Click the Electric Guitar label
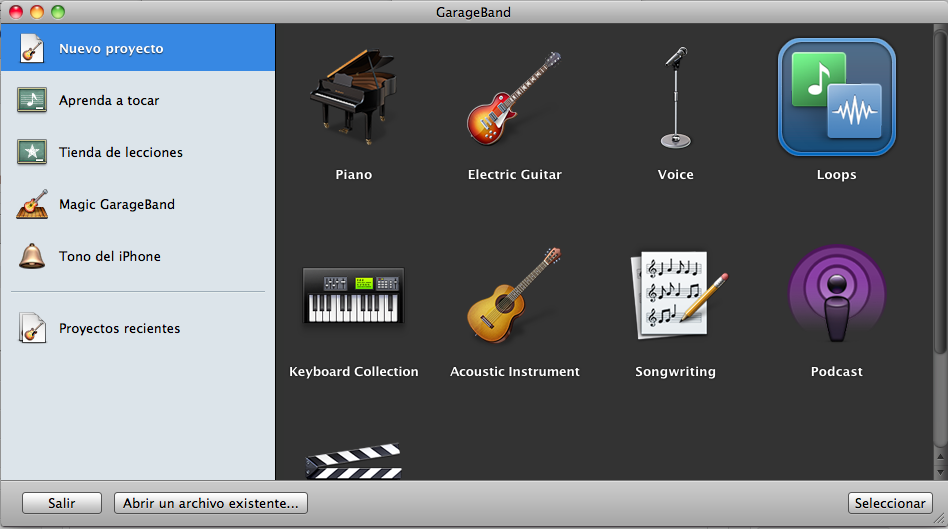Image resolution: width=948 pixels, height=529 pixels. (x=515, y=175)
